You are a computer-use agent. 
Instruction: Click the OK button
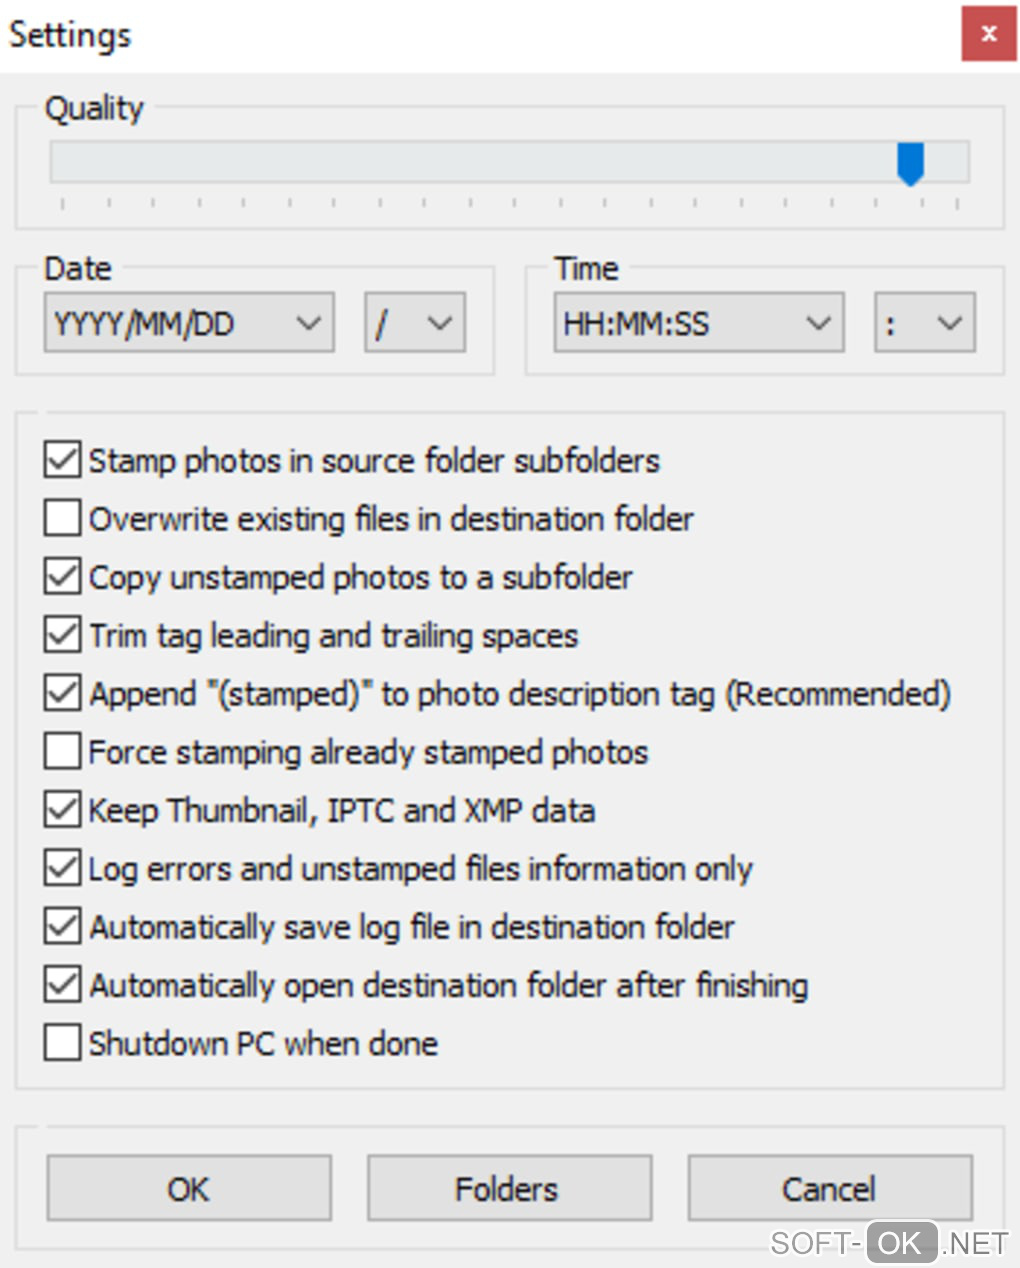pyautogui.click(x=189, y=1188)
